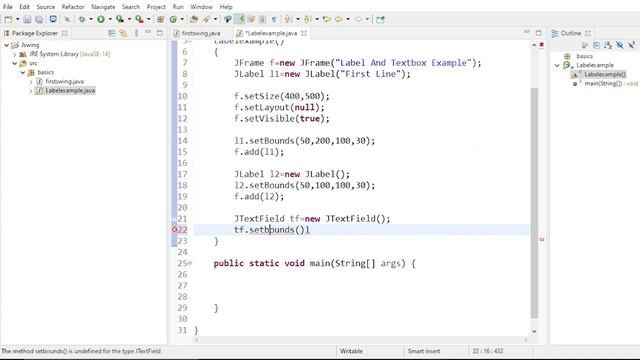Toggle Show Whitespace Characters pilcrow icon
Image resolution: width=640 pixels, height=360 pixels.
pos(274,19)
